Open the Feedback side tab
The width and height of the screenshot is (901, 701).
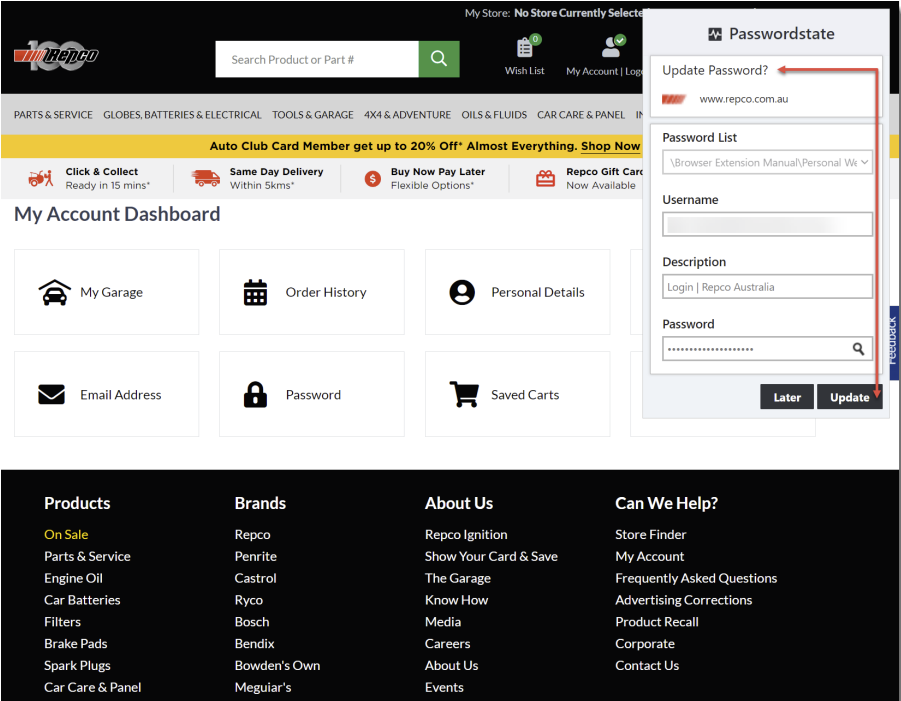(x=894, y=342)
